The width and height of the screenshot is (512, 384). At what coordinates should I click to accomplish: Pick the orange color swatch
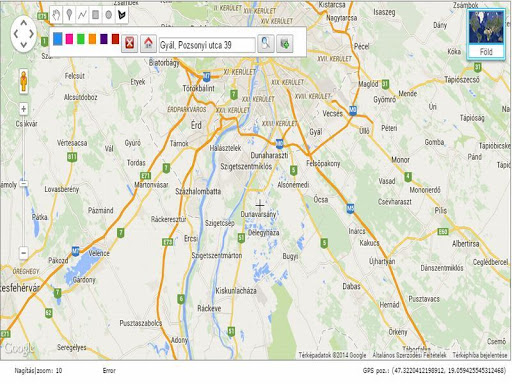point(92,39)
